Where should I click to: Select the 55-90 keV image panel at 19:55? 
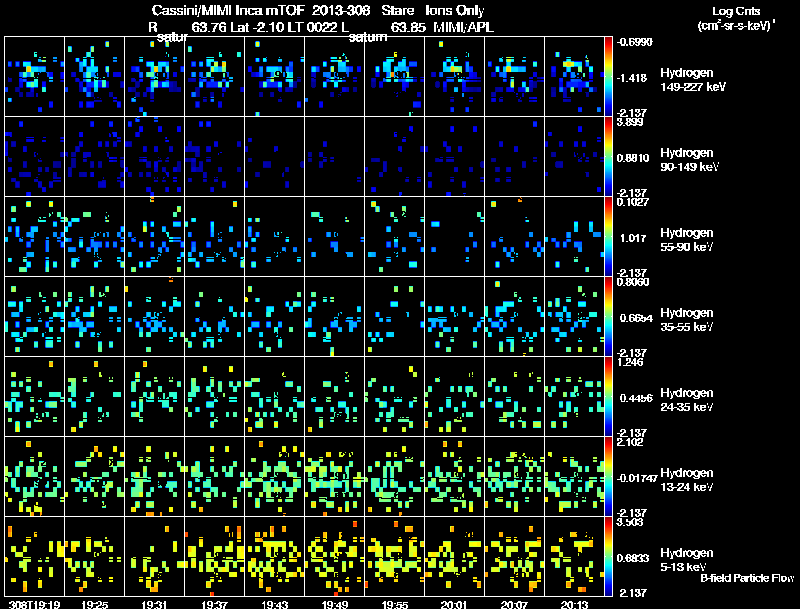click(x=394, y=237)
